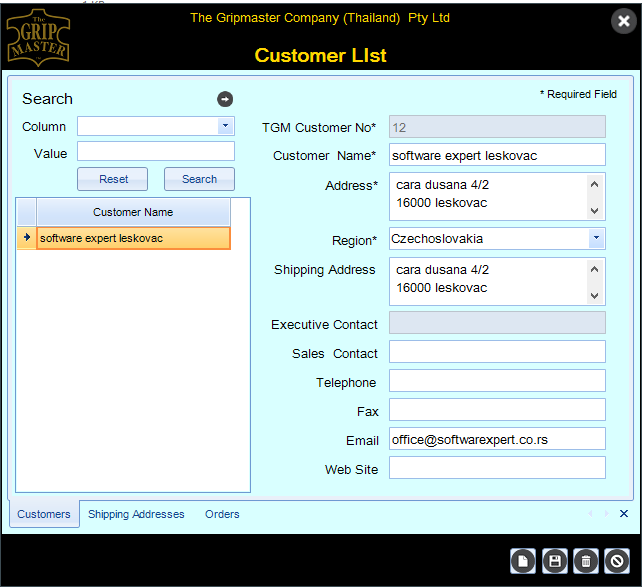Click the Gripmaster logo
The width and height of the screenshot is (643, 588).
[x=38, y=38]
